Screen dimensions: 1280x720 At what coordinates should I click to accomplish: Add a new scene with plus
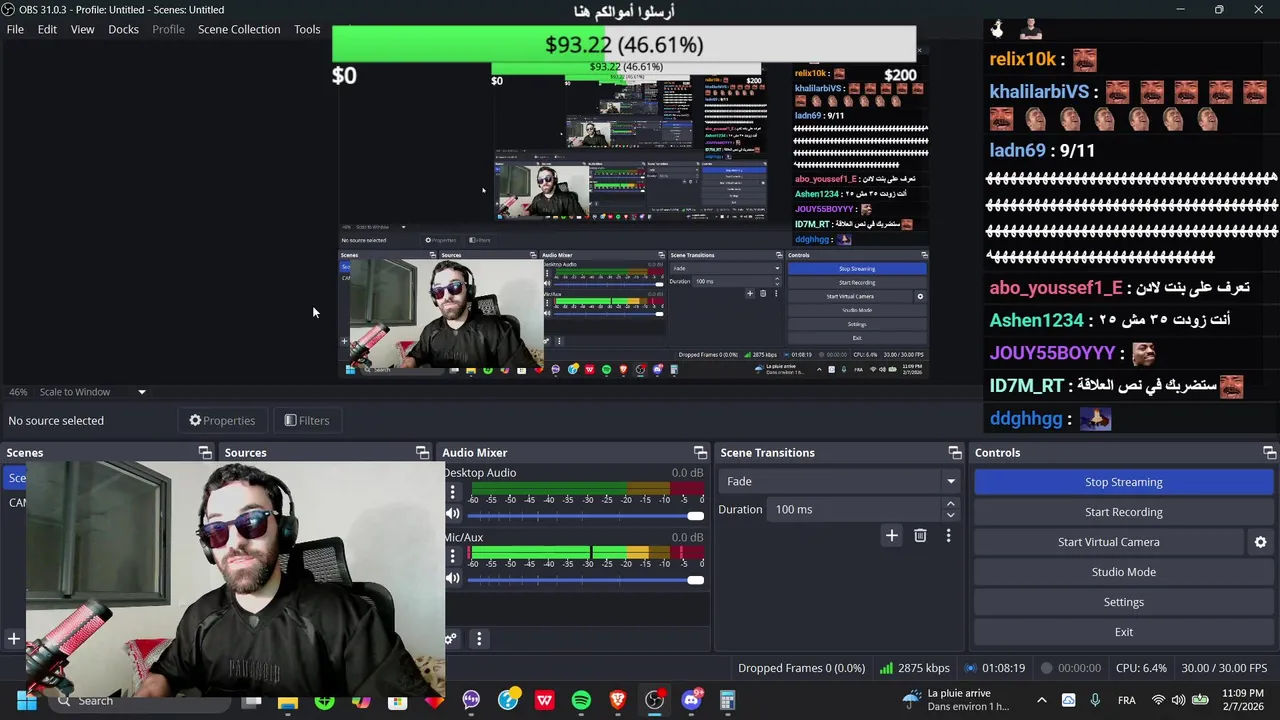coord(14,638)
